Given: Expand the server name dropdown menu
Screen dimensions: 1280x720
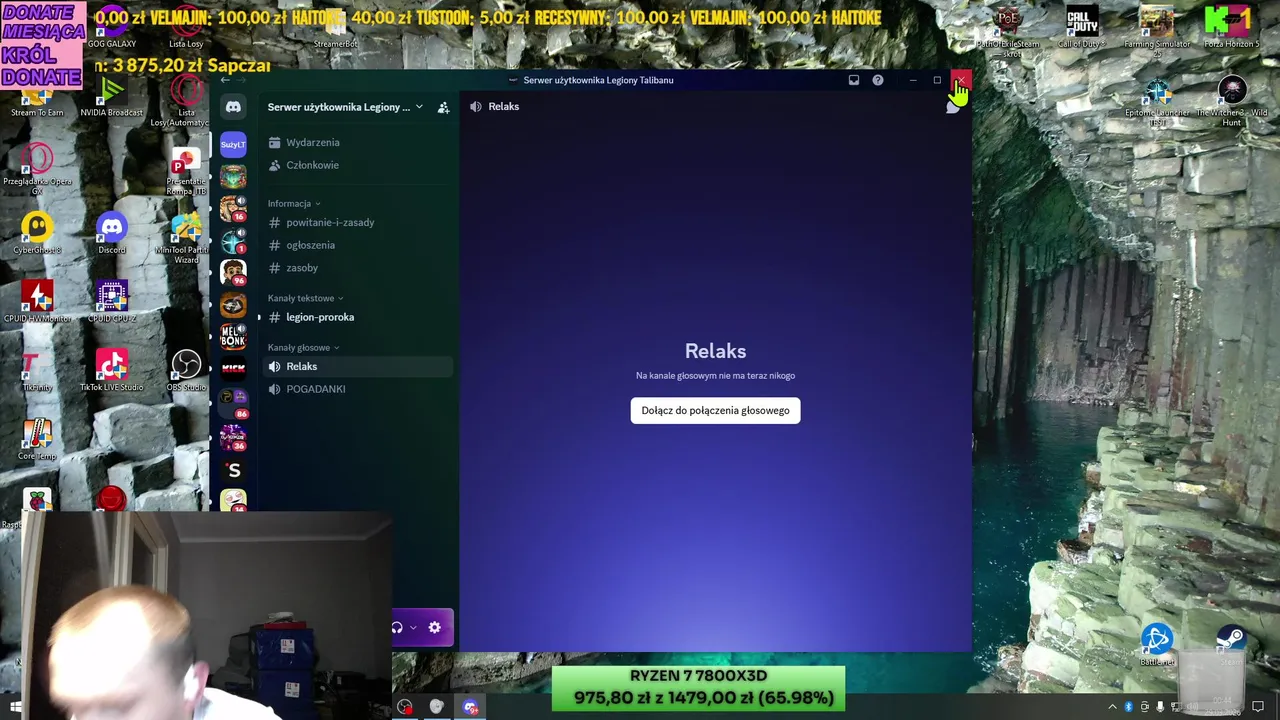Looking at the screenshot, I should [419, 107].
